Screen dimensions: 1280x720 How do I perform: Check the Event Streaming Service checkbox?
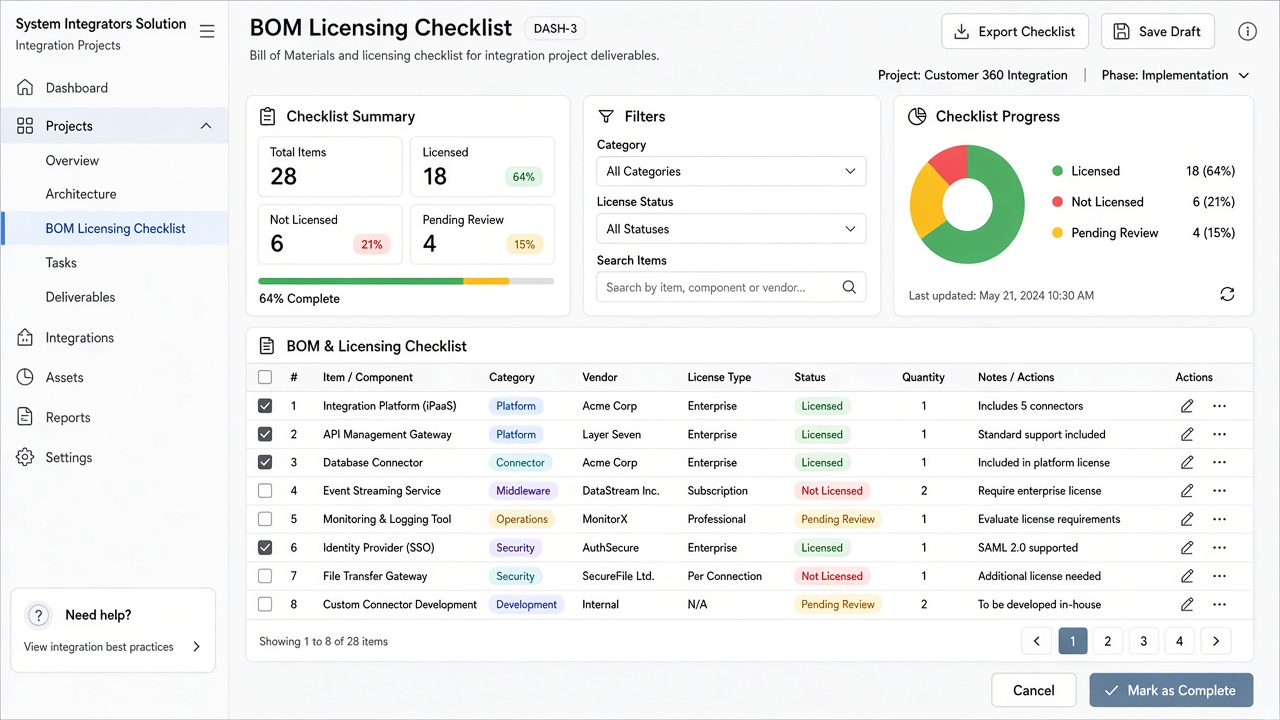265,491
